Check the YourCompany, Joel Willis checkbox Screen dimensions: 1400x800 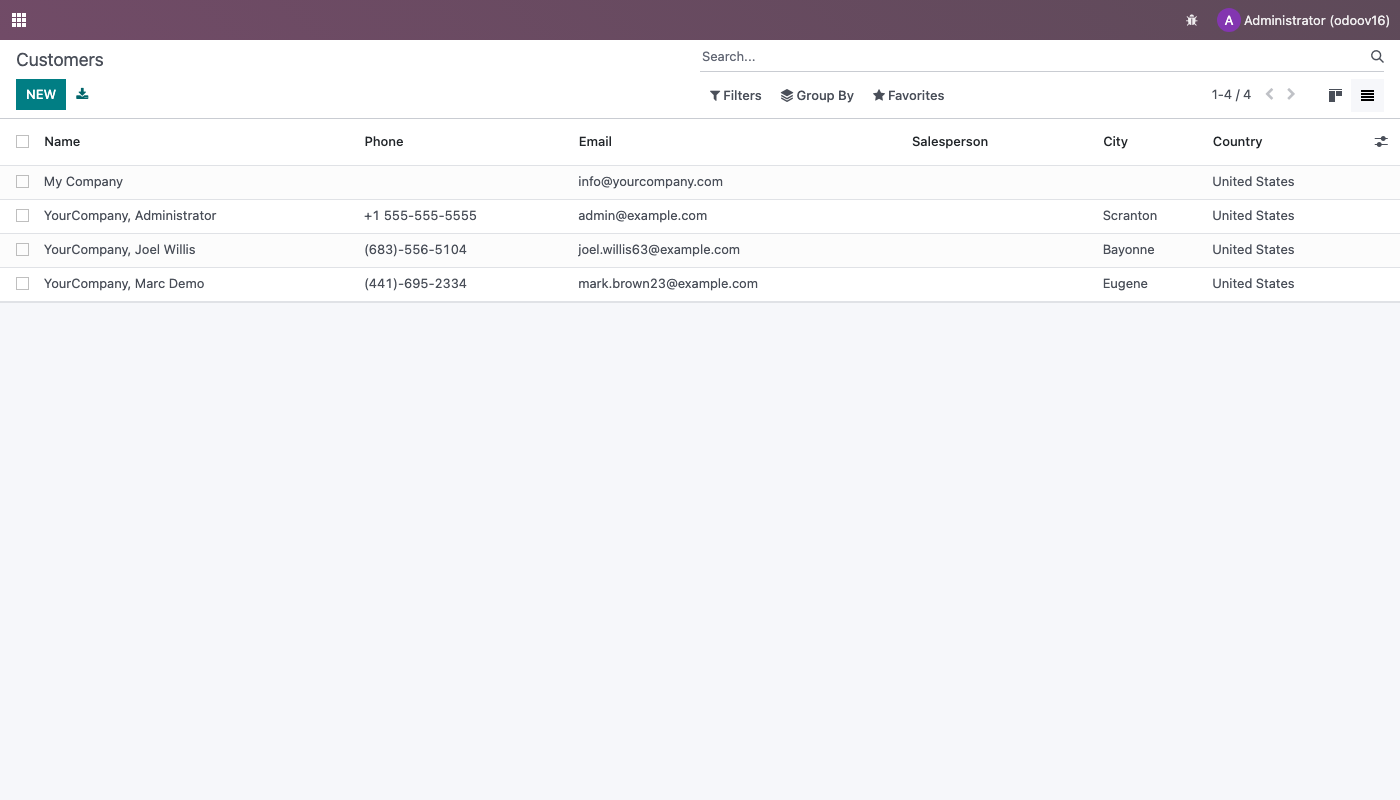click(22, 250)
